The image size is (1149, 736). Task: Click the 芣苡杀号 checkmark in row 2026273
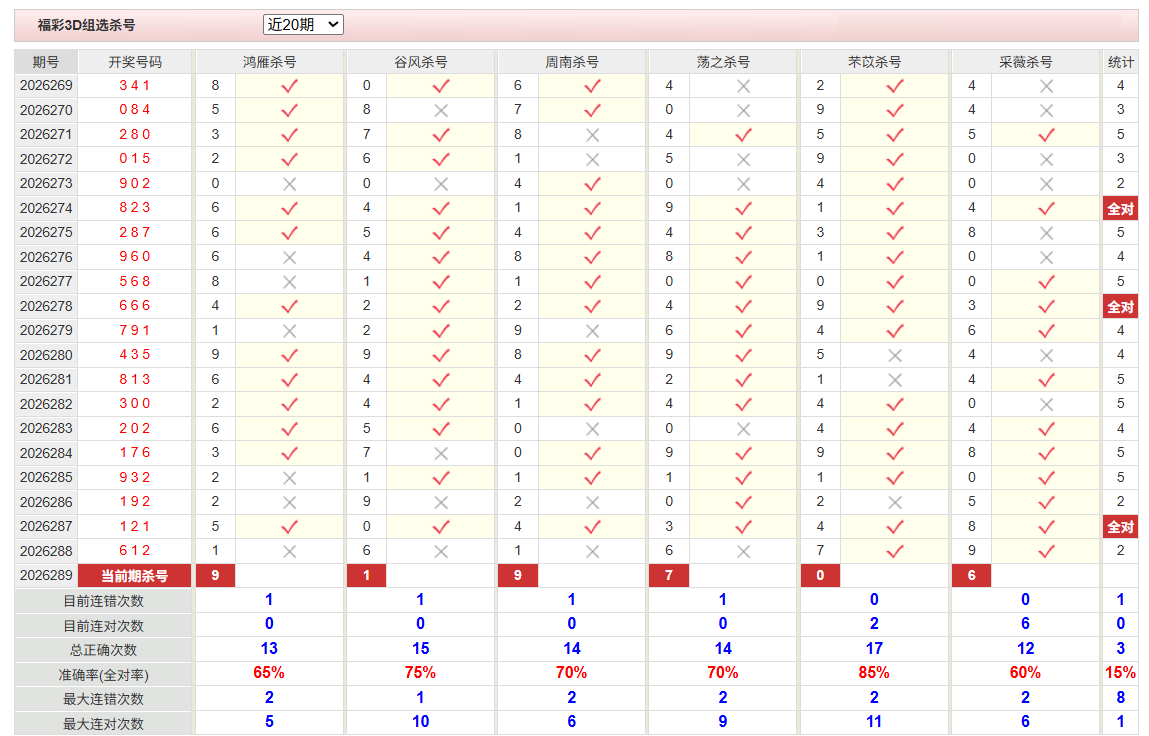(x=895, y=184)
